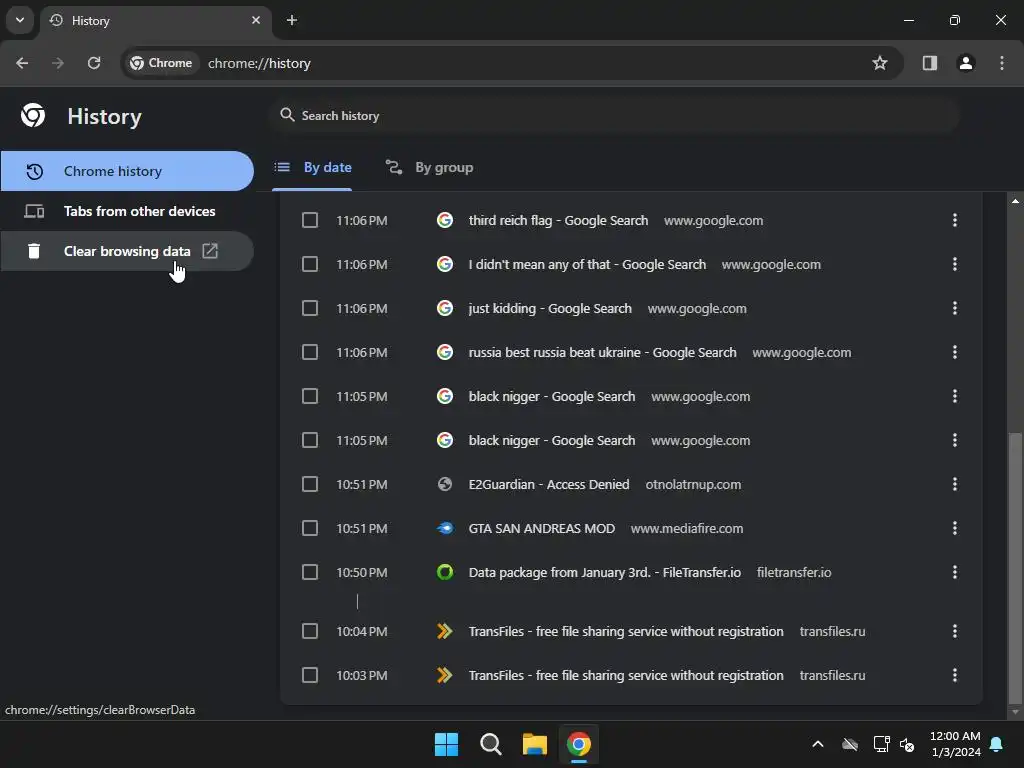Click the trash icon beside Clear browsing data

point(34,251)
